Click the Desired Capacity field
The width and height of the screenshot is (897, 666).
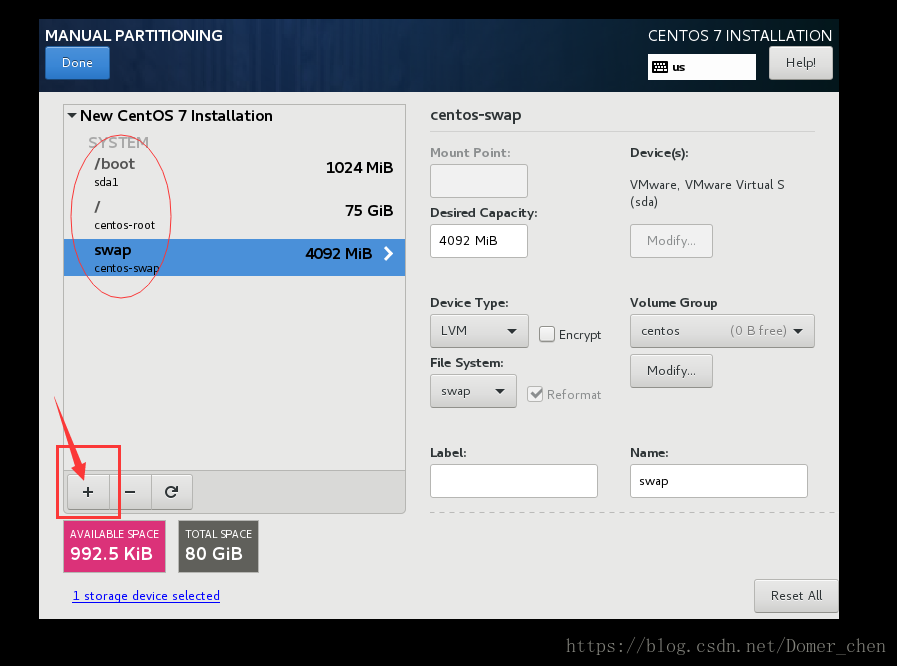click(479, 241)
